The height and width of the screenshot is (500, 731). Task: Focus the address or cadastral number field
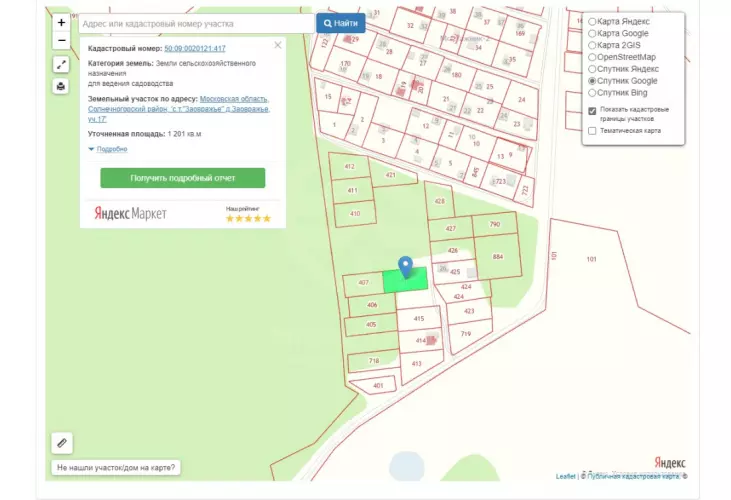click(x=197, y=24)
